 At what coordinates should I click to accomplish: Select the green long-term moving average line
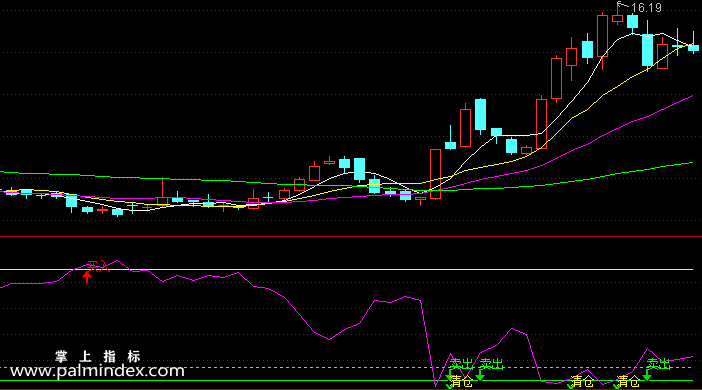tap(347, 183)
